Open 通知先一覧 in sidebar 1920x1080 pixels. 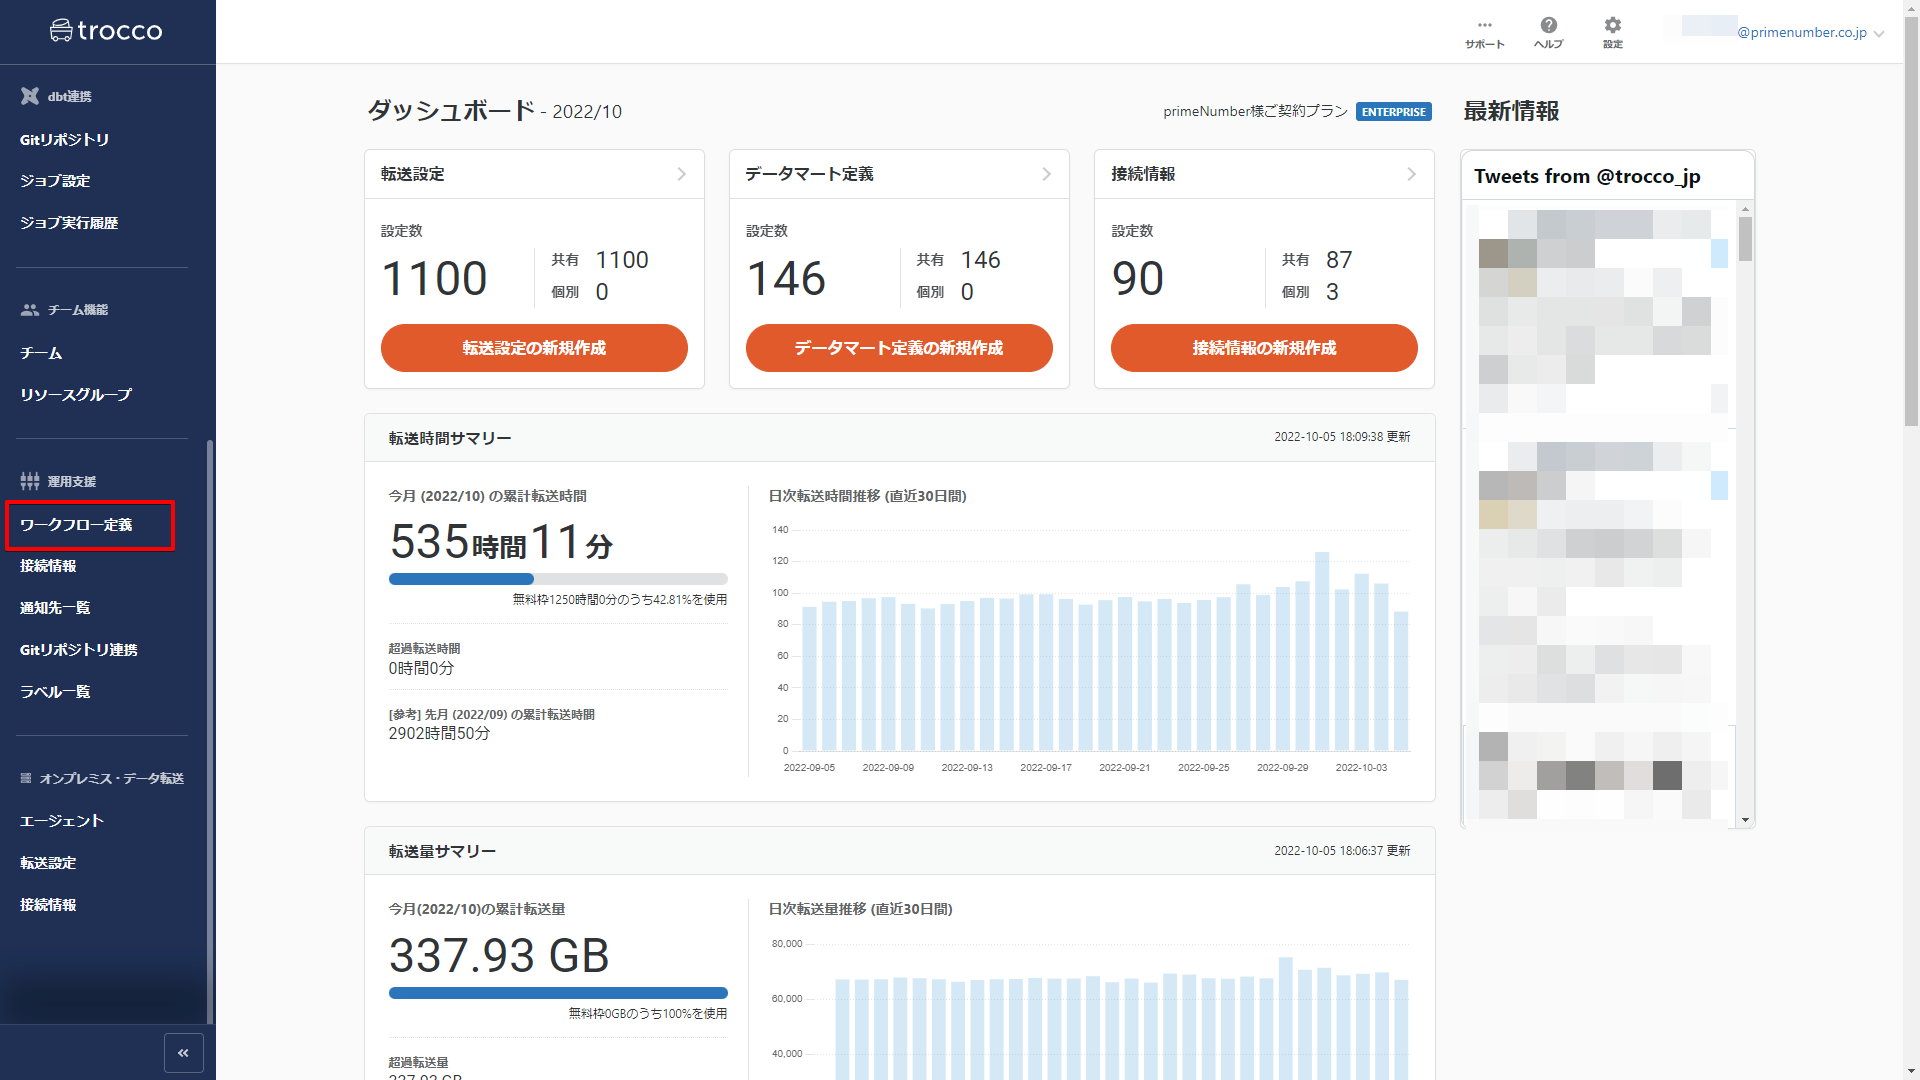click(55, 608)
